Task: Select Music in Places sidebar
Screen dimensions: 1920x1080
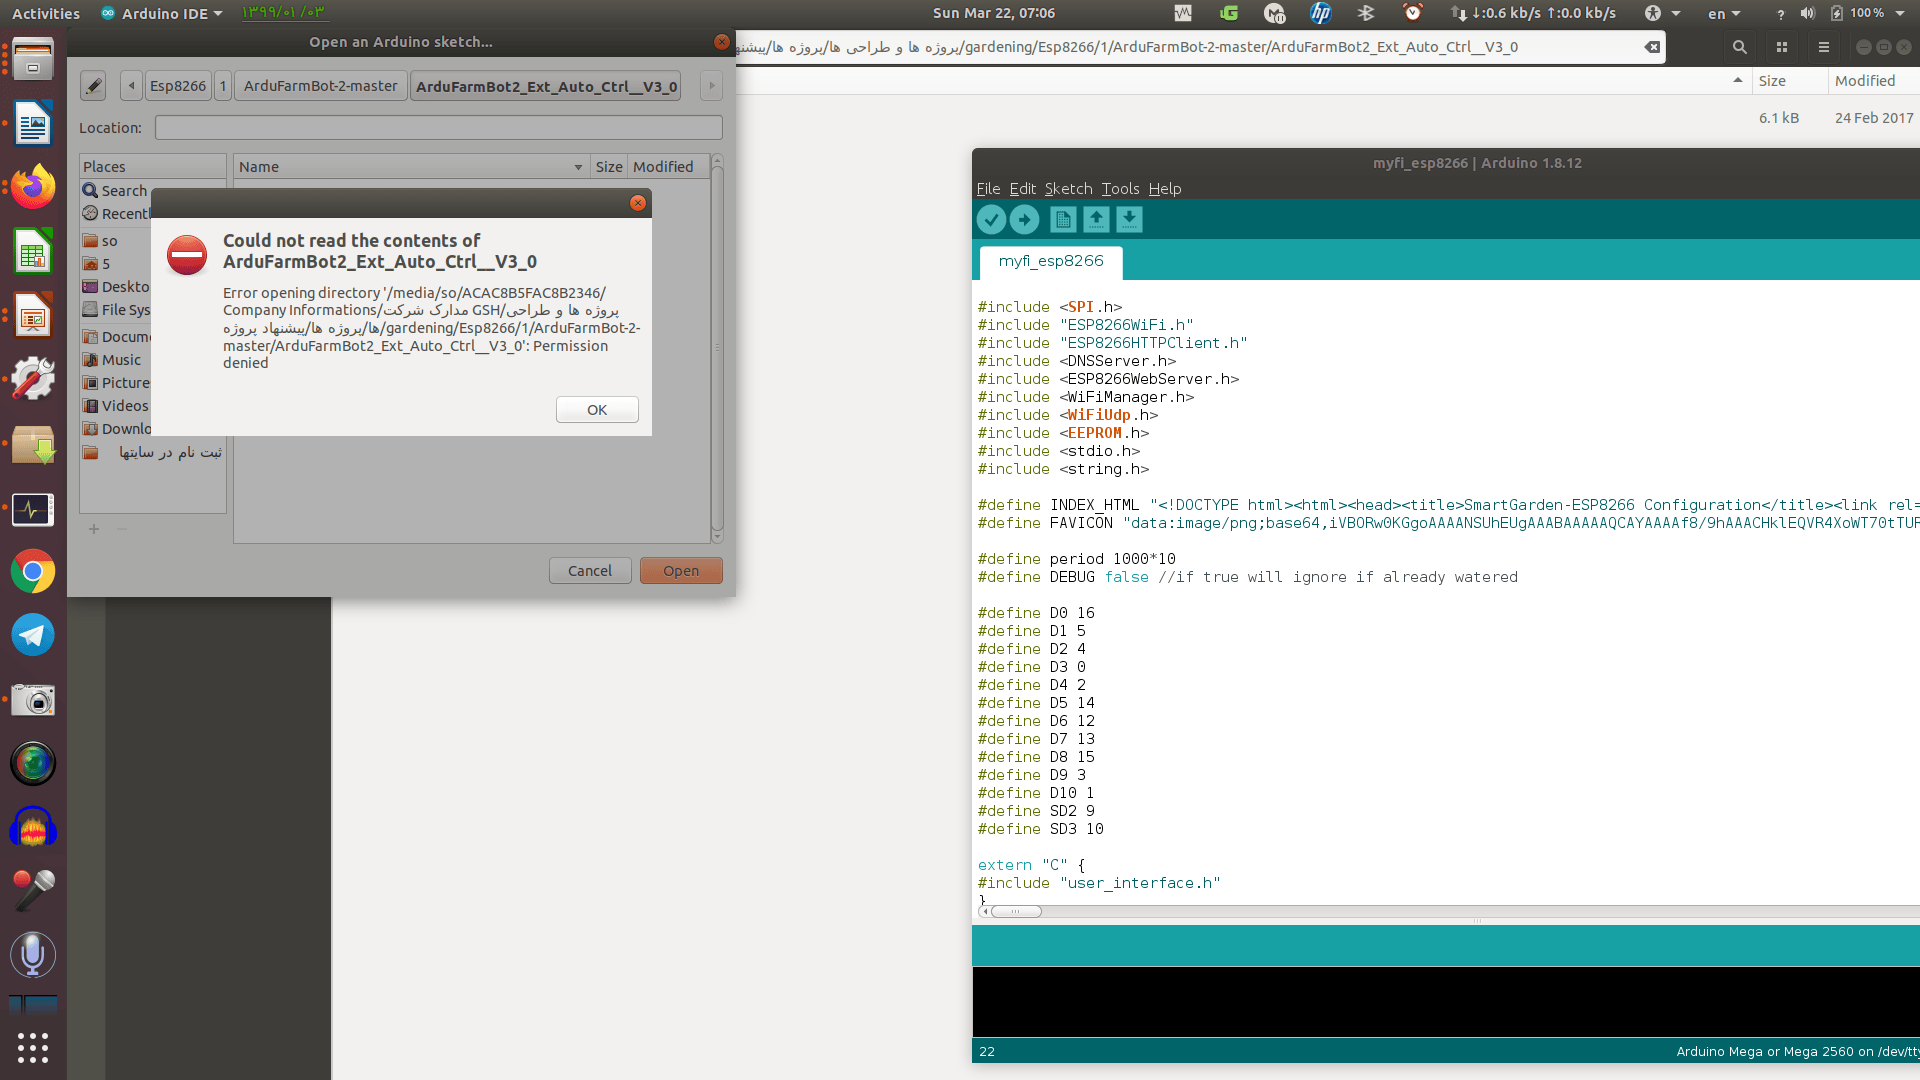Action: tap(113, 360)
